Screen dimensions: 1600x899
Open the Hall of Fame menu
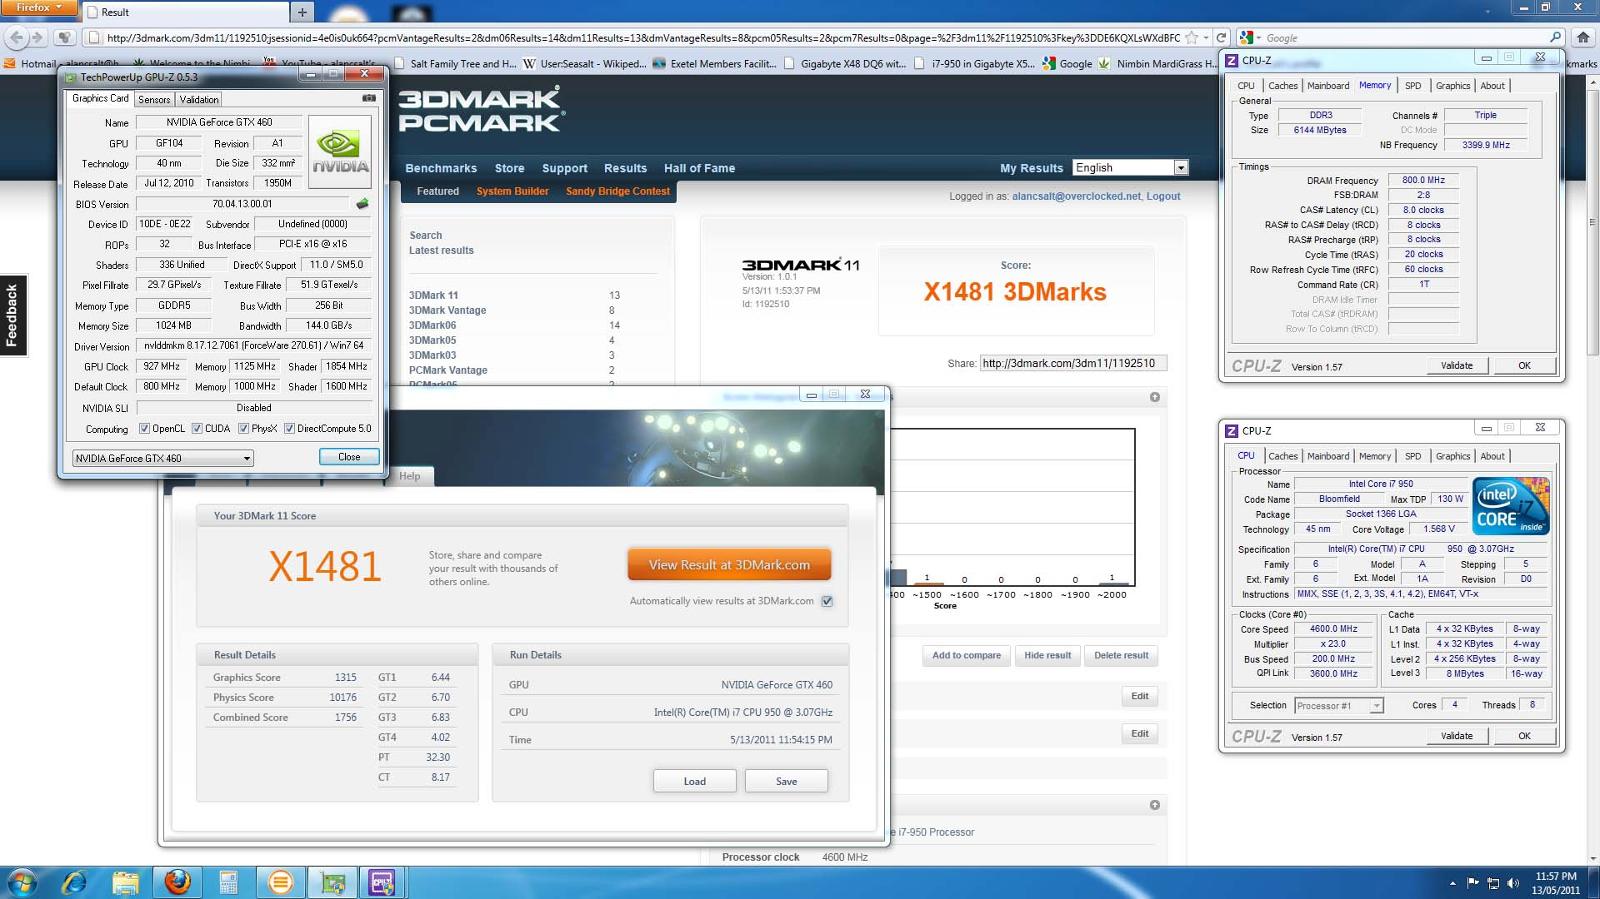(x=699, y=168)
